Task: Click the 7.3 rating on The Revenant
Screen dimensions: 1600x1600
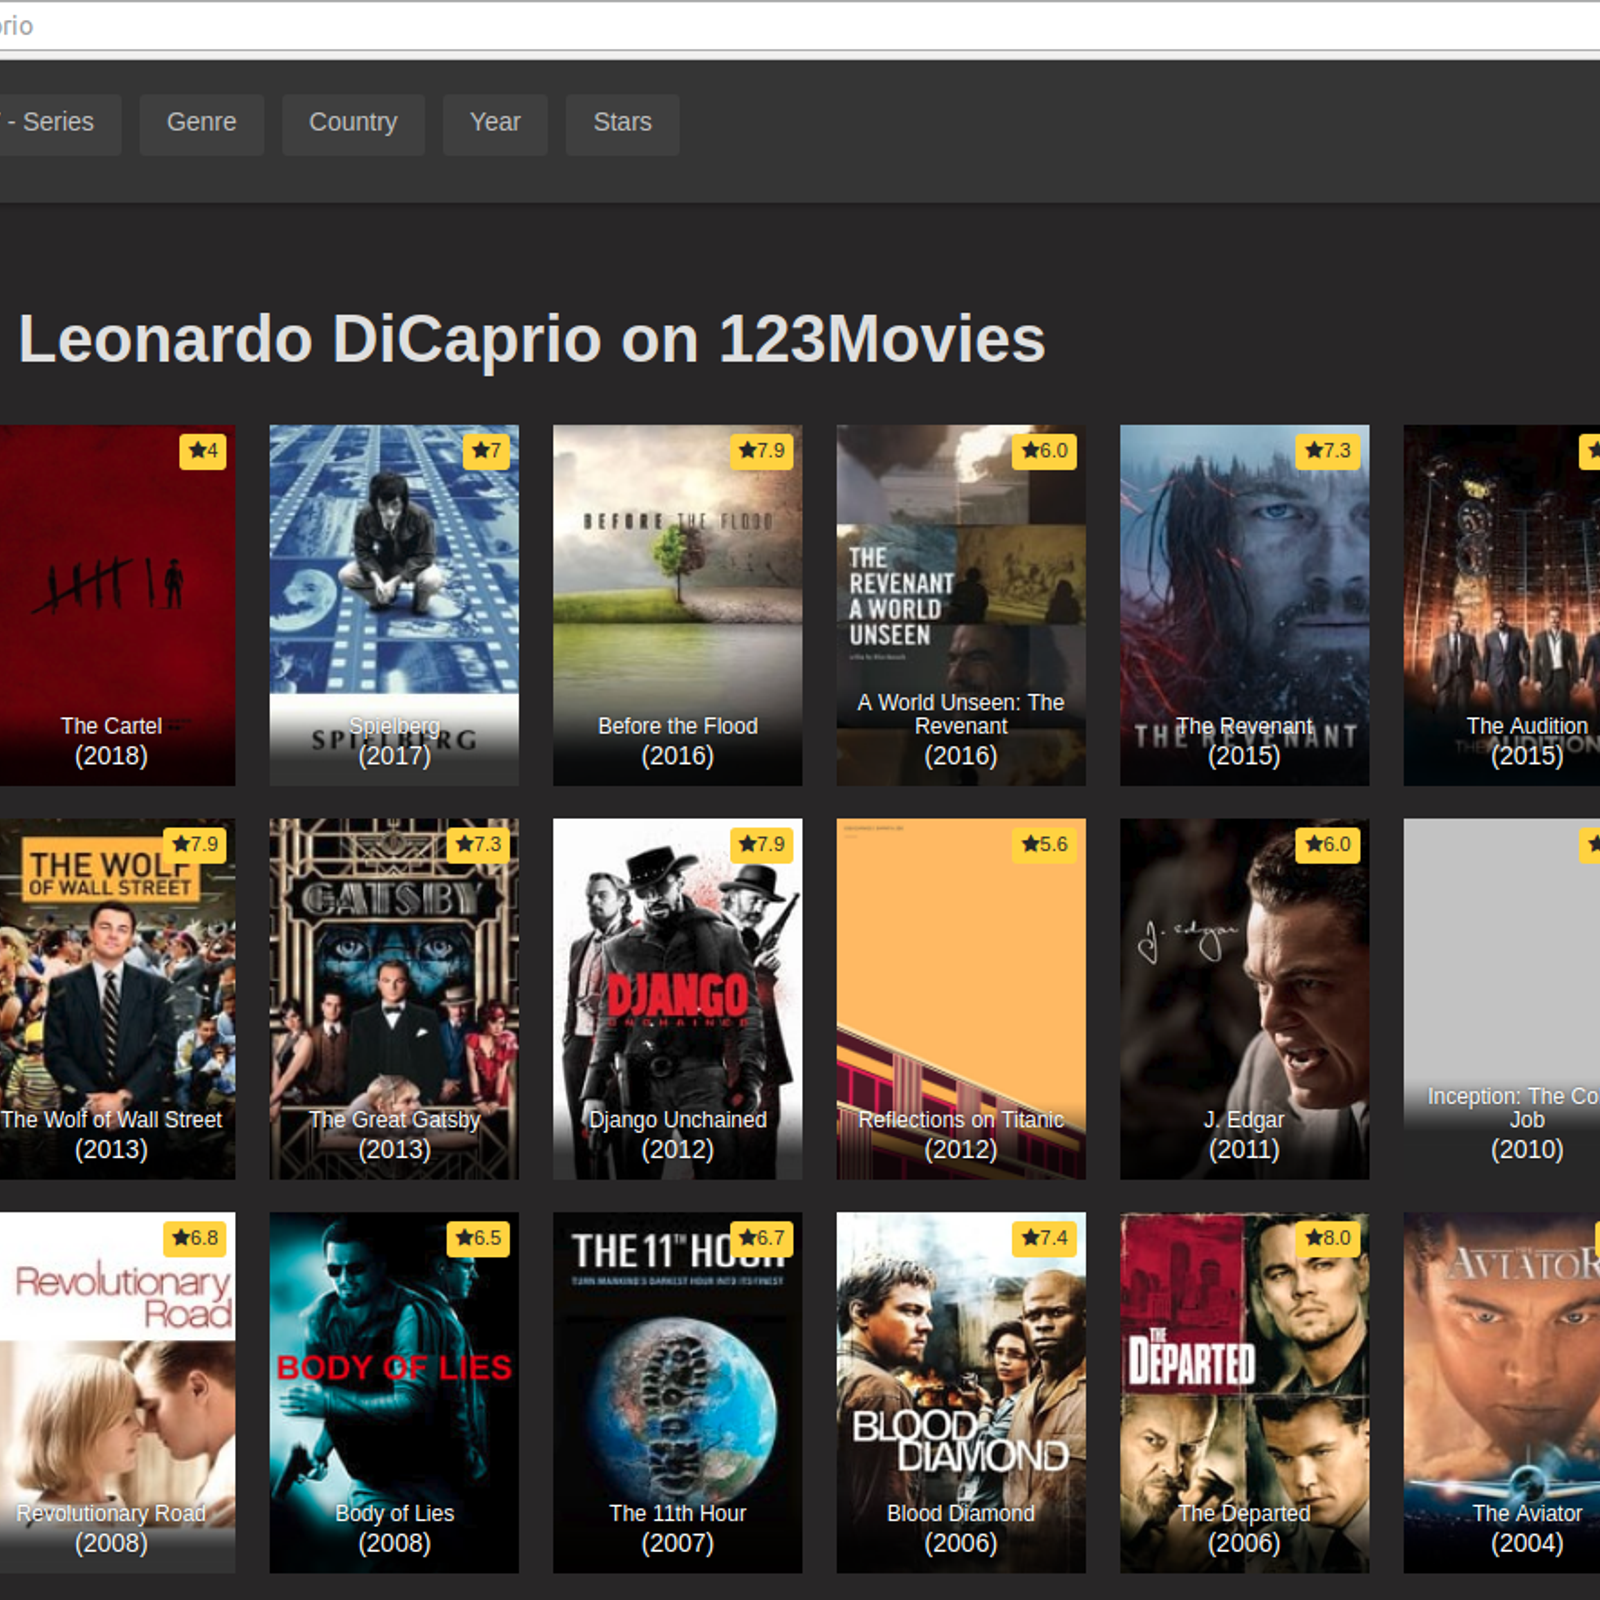Action: [x=1329, y=451]
